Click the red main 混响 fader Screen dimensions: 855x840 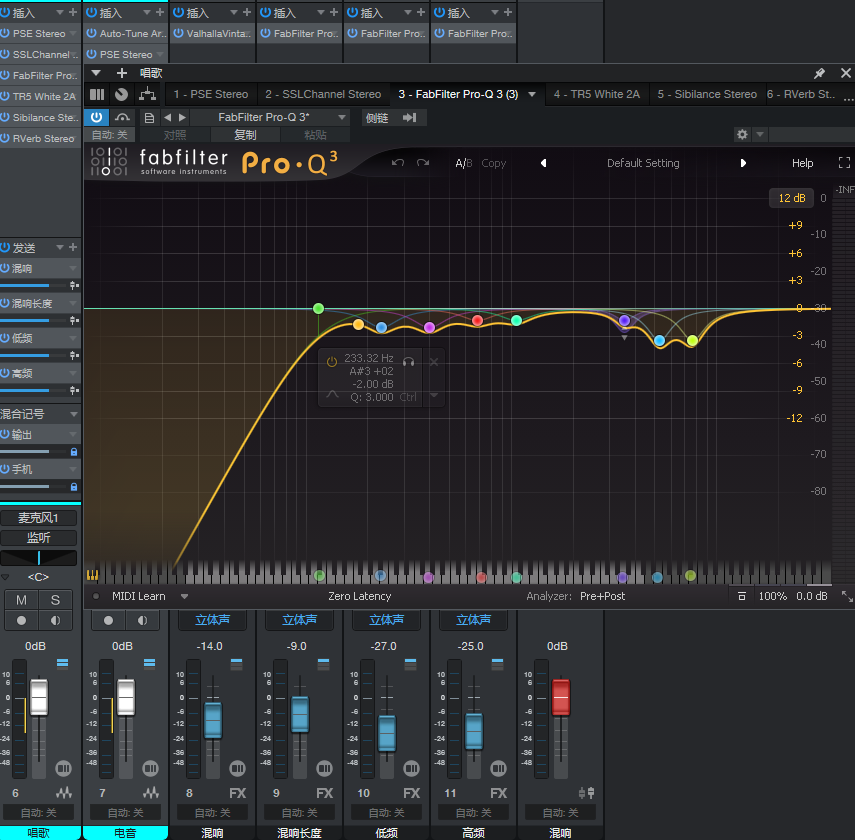(561, 697)
